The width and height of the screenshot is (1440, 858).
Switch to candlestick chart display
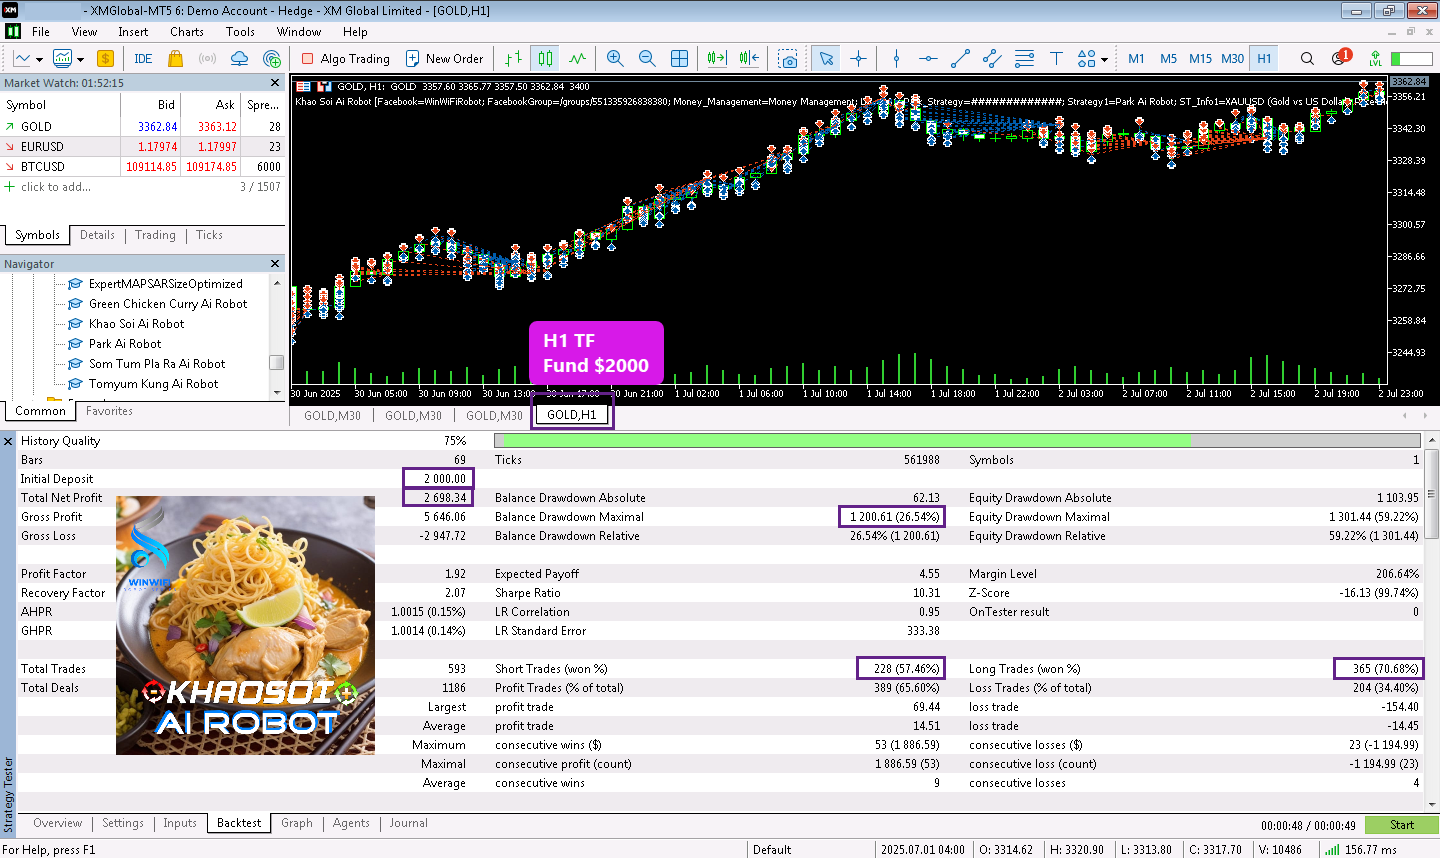[545, 59]
